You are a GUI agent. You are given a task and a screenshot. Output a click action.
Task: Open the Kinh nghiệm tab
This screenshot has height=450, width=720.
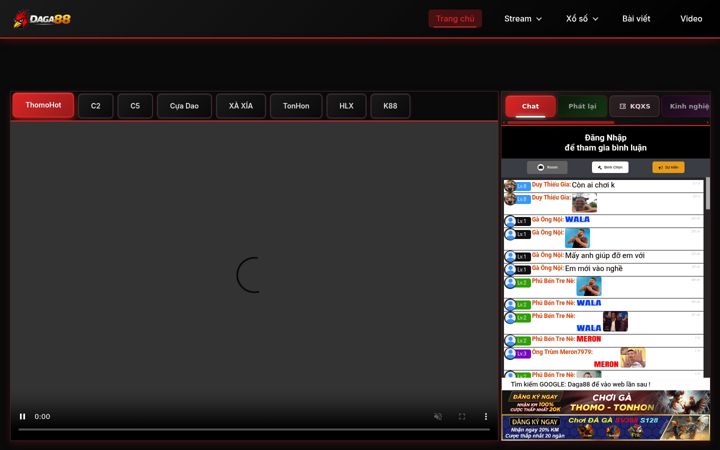point(687,106)
